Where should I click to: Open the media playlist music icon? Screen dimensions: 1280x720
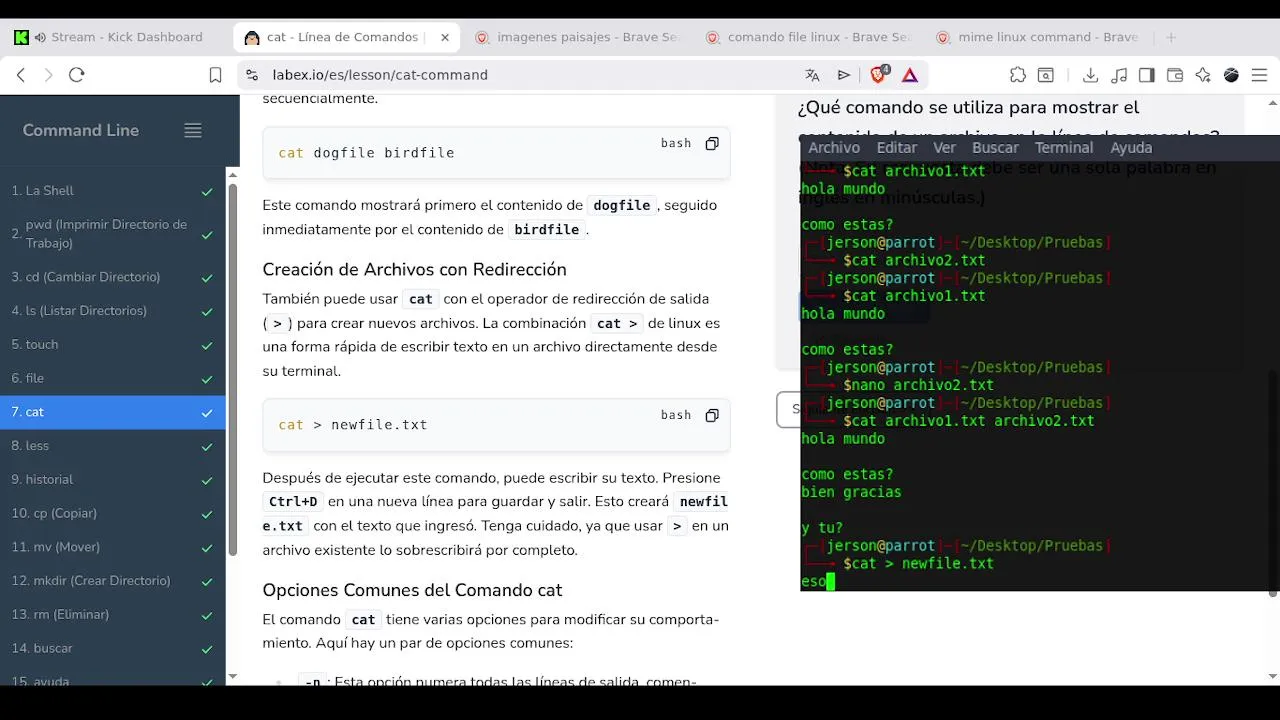point(1119,75)
